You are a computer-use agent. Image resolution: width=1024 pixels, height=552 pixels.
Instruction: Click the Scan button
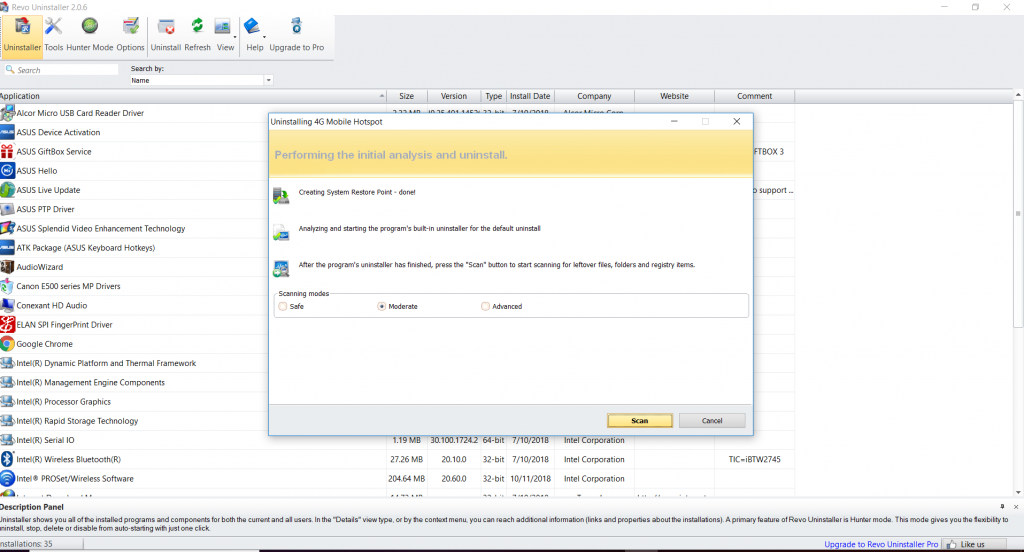tap(640, 421)
